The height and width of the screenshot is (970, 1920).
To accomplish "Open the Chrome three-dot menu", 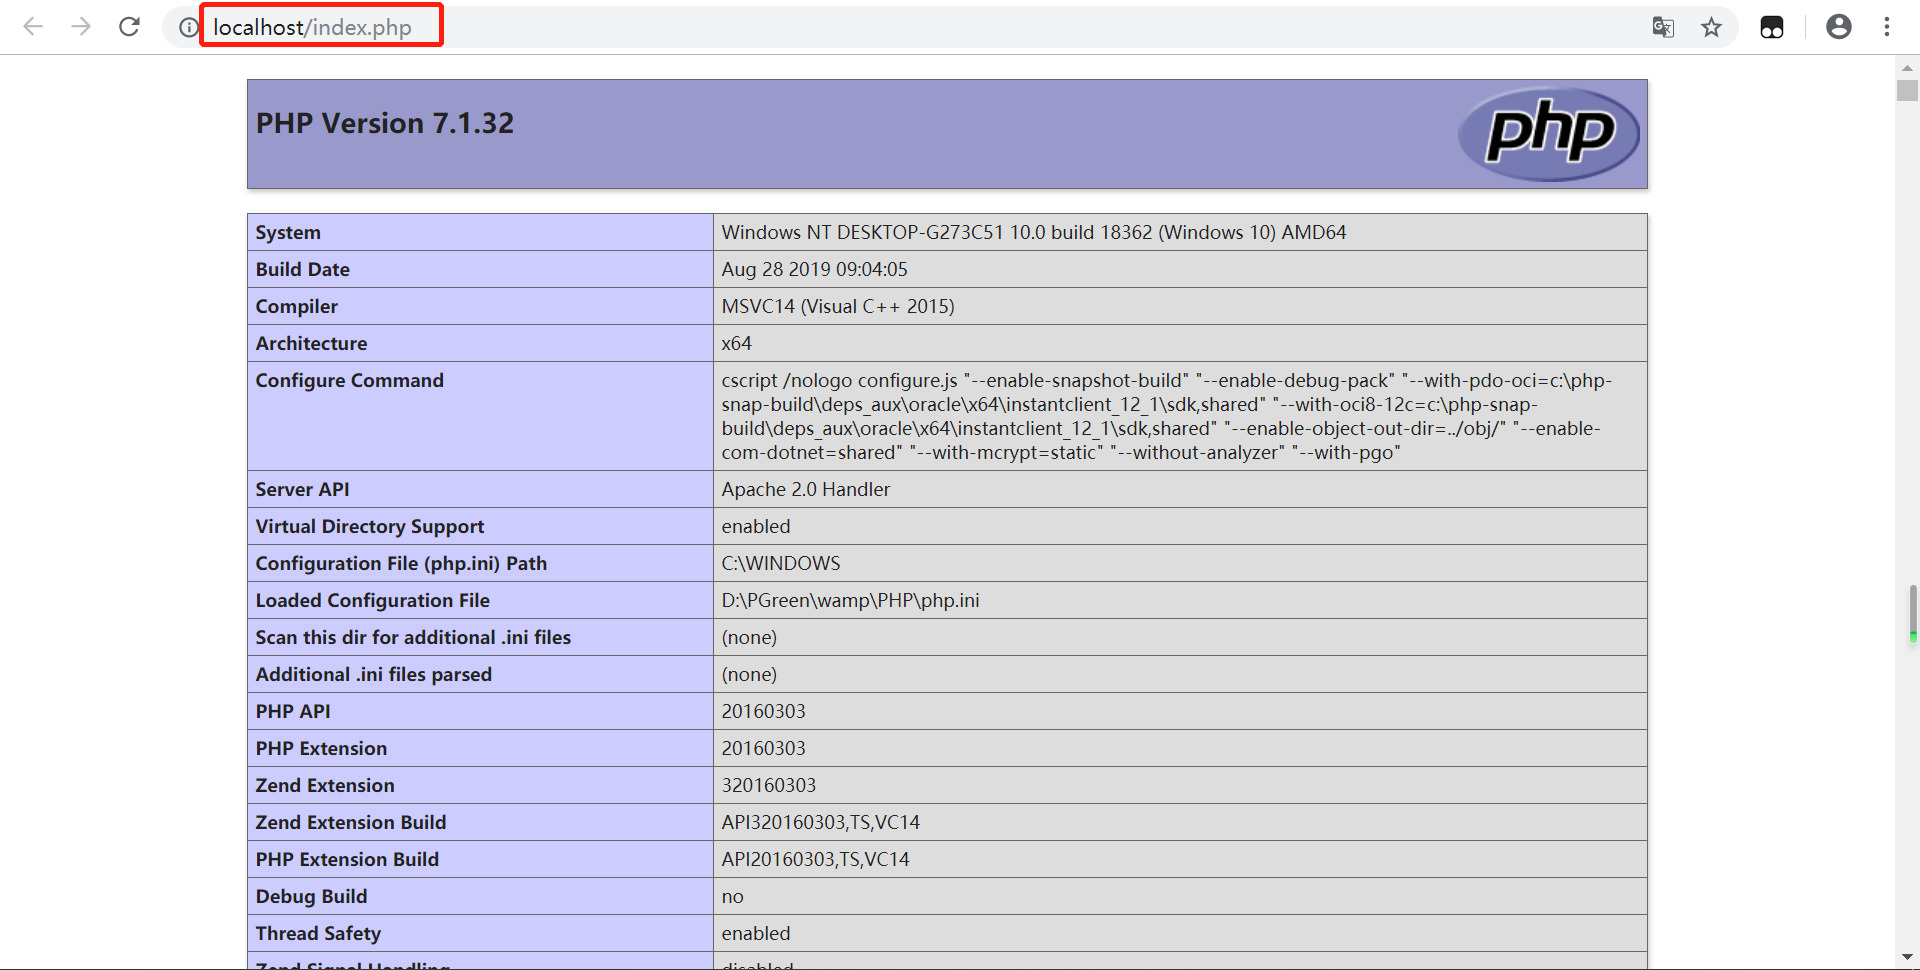I will click(x=1887, y=27).
